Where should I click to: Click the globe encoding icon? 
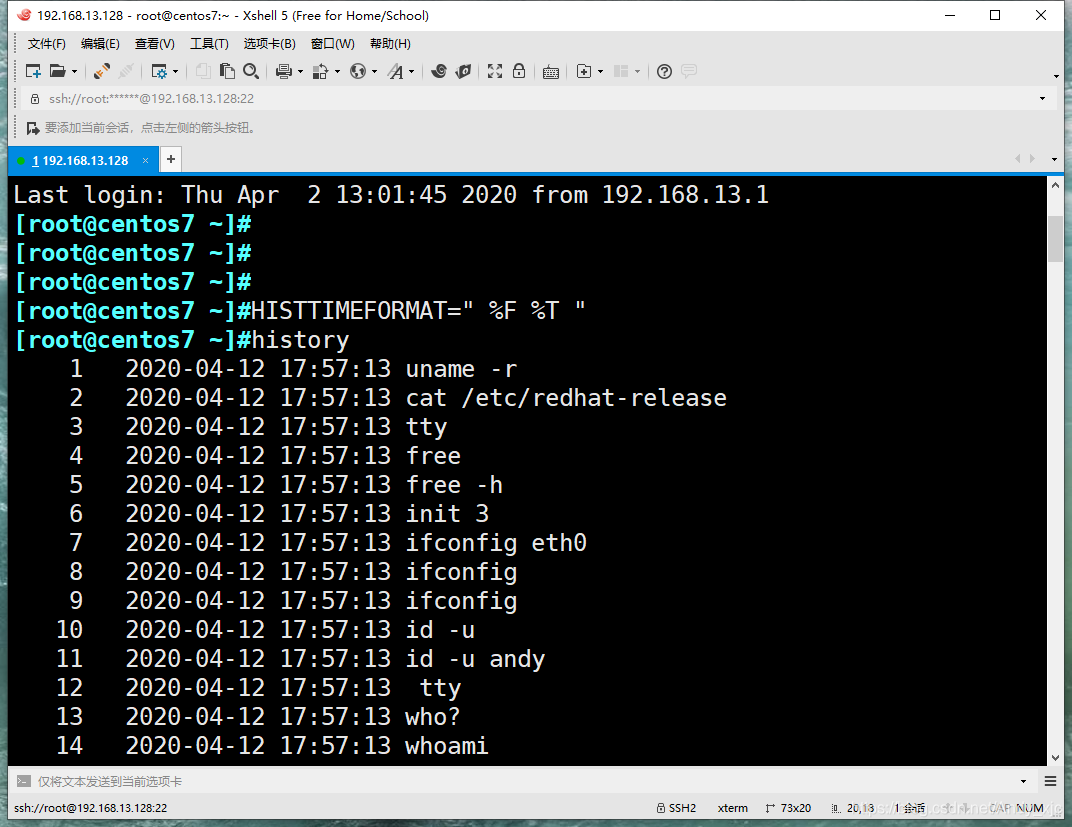point(358,71)
